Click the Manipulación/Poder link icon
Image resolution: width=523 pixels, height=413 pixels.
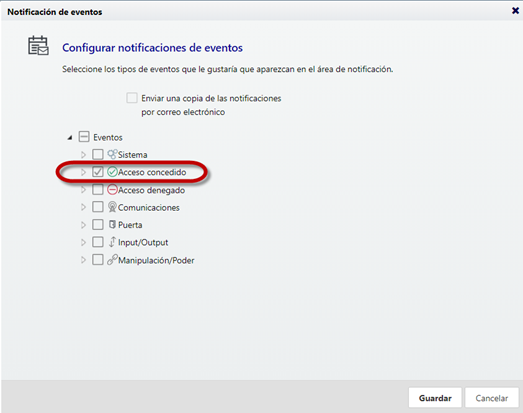112,260
